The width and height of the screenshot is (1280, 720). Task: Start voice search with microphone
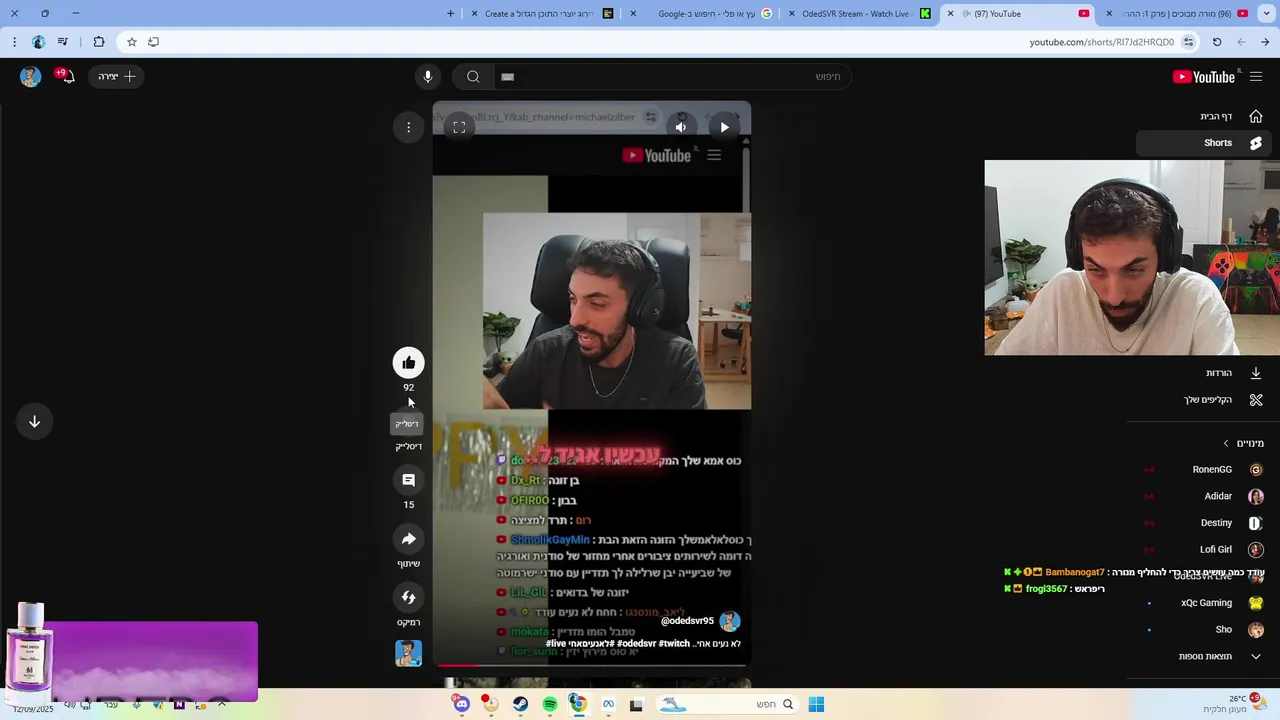[428, 77]
